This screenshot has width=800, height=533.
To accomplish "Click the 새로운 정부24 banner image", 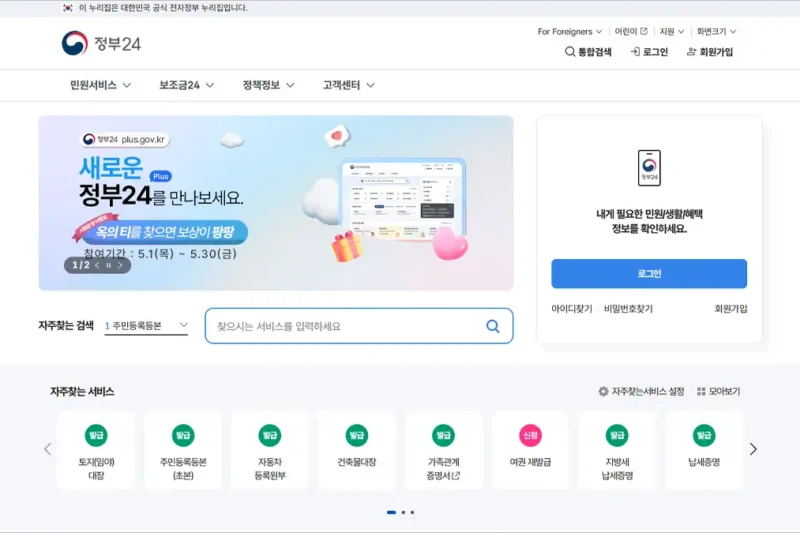I will click(276, 203).
